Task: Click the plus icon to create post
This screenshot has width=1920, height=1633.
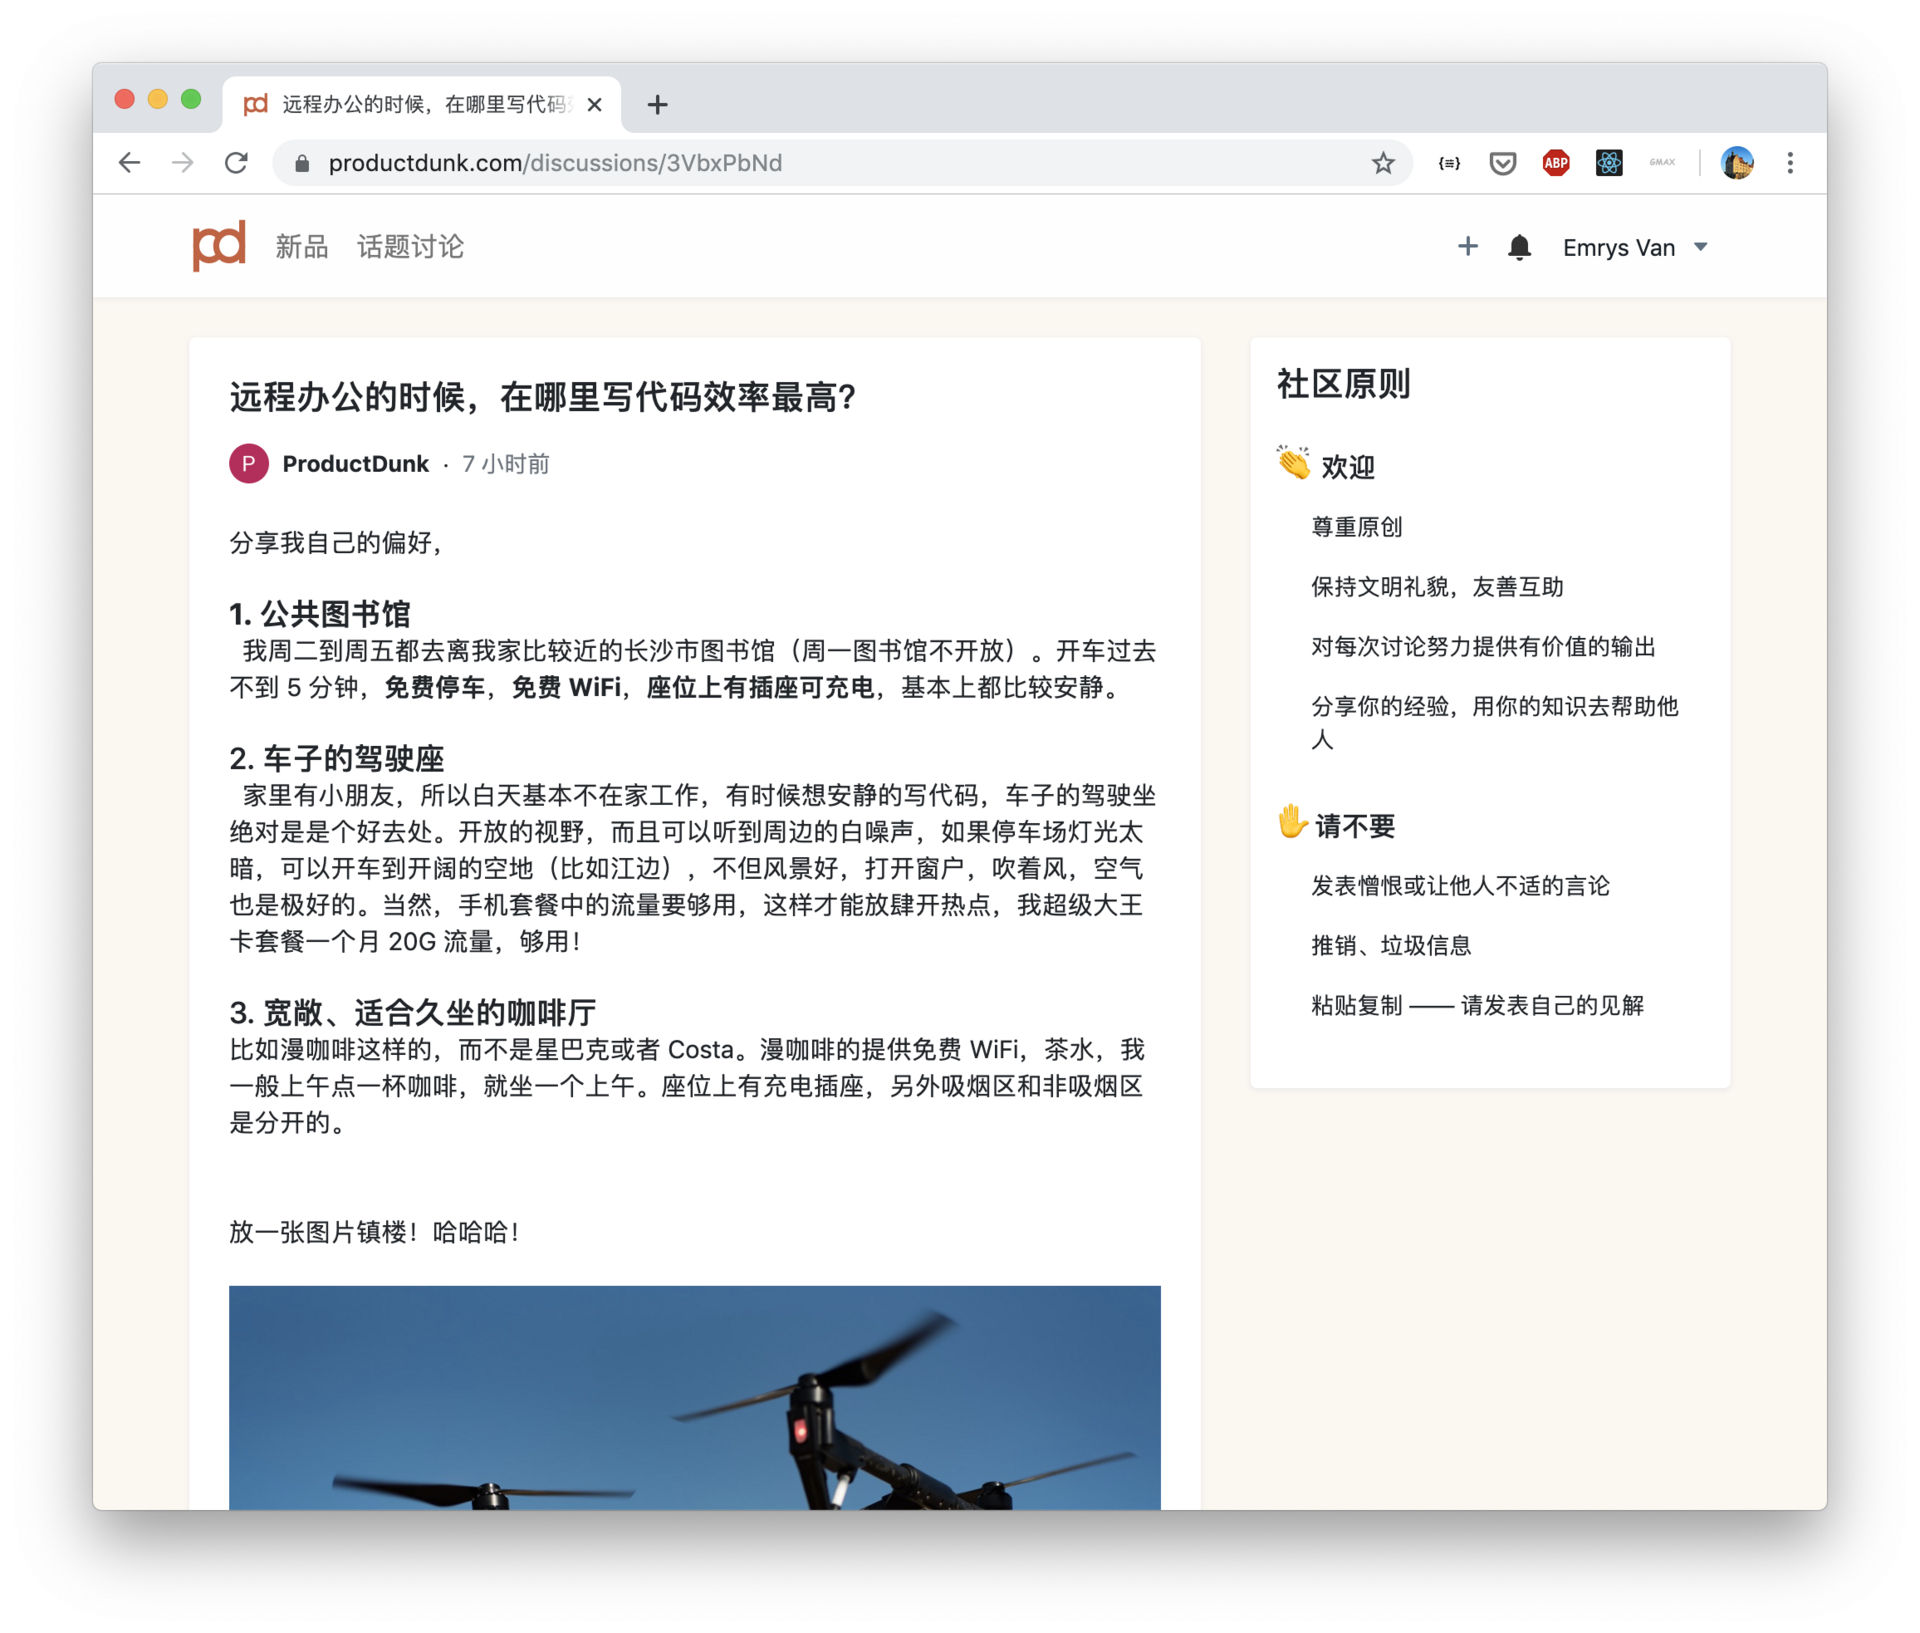Action: 1467,246
